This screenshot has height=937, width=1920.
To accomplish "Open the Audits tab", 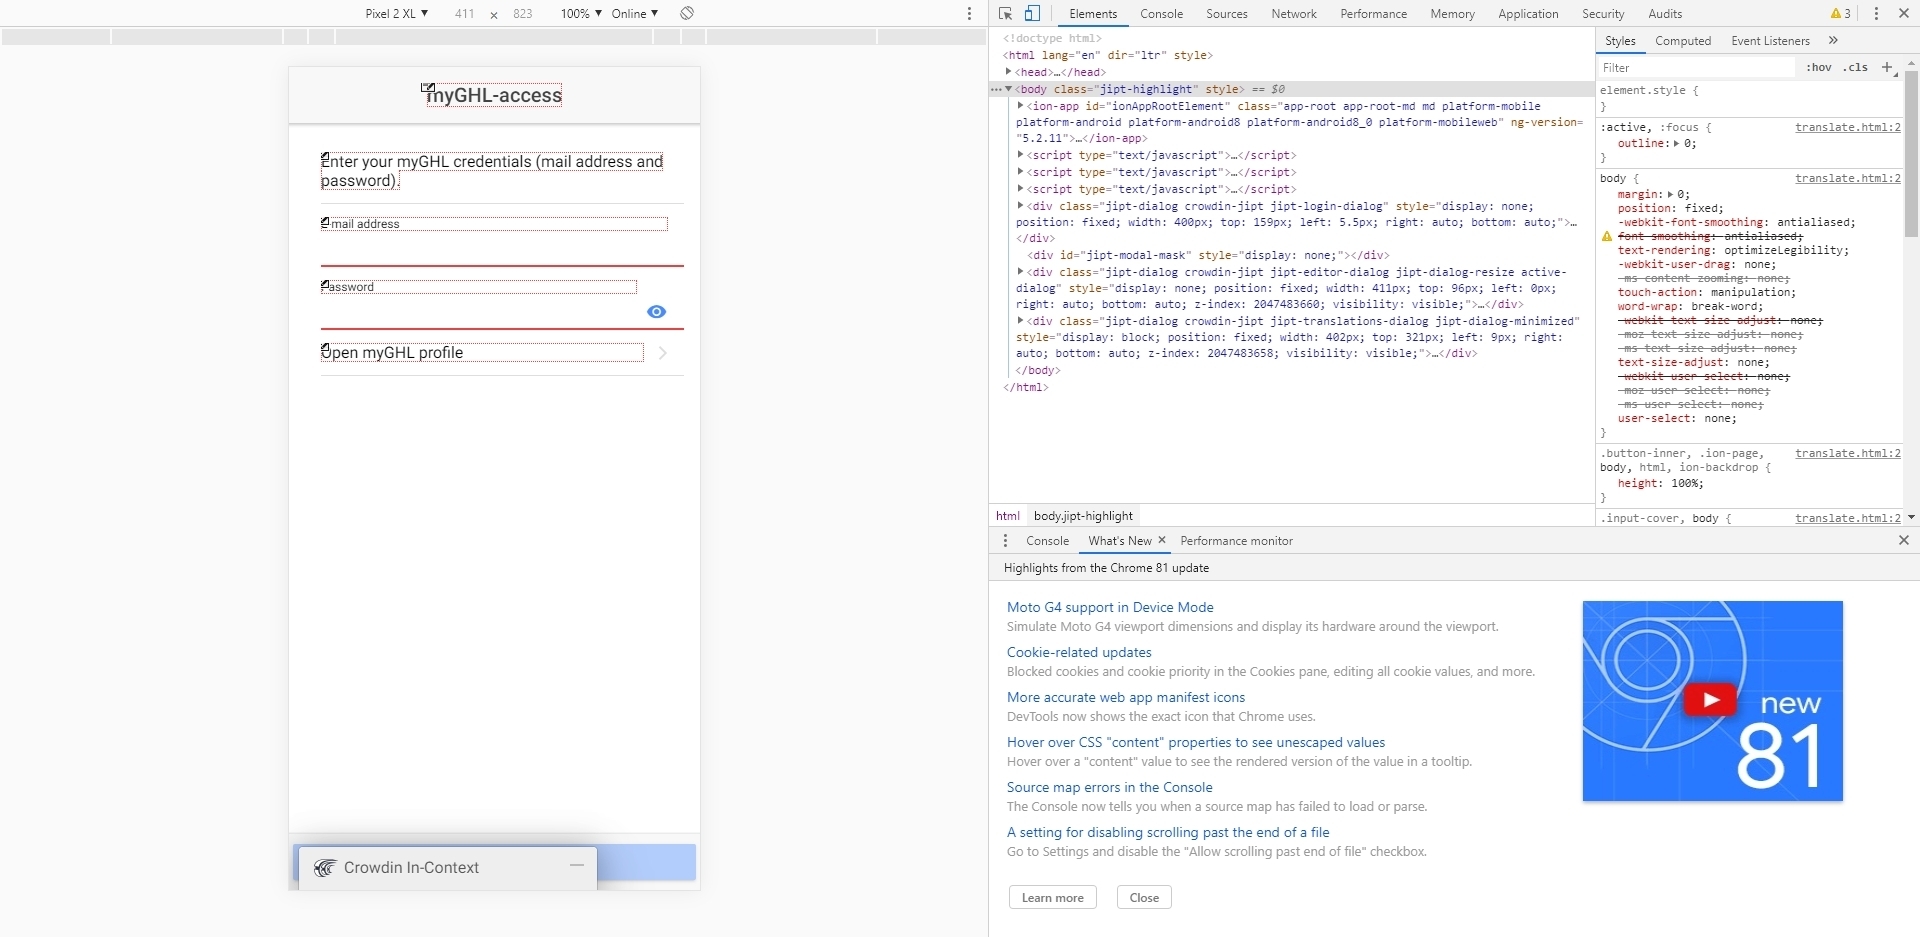I will 1665,13.
